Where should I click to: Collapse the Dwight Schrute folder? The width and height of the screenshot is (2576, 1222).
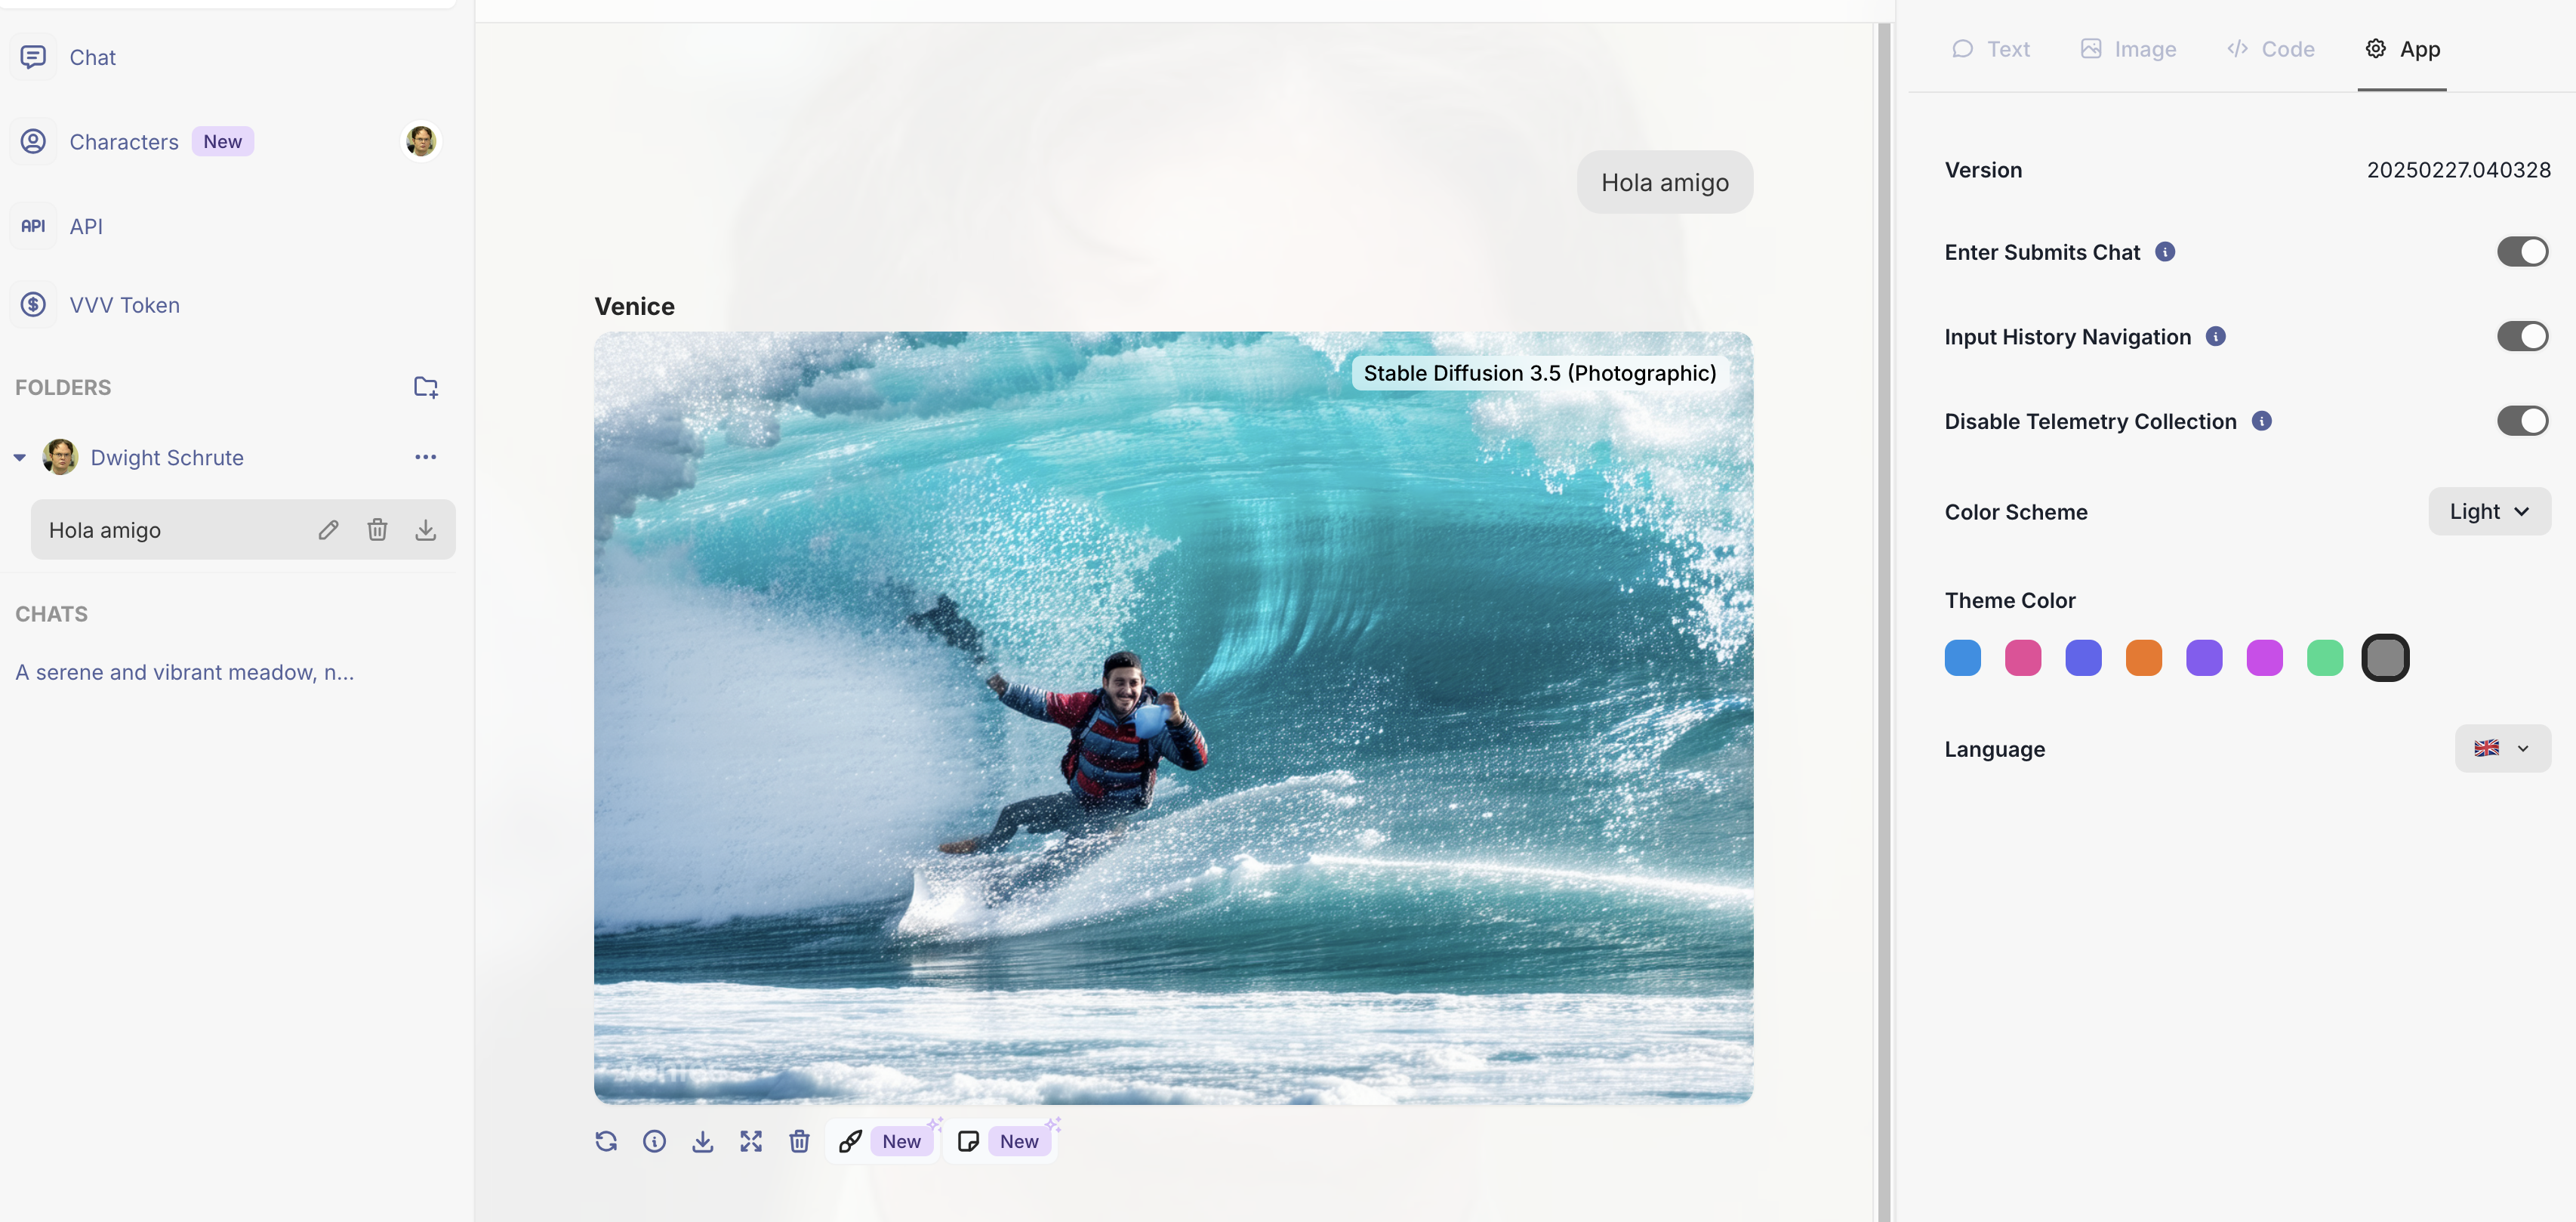[20, 458]
